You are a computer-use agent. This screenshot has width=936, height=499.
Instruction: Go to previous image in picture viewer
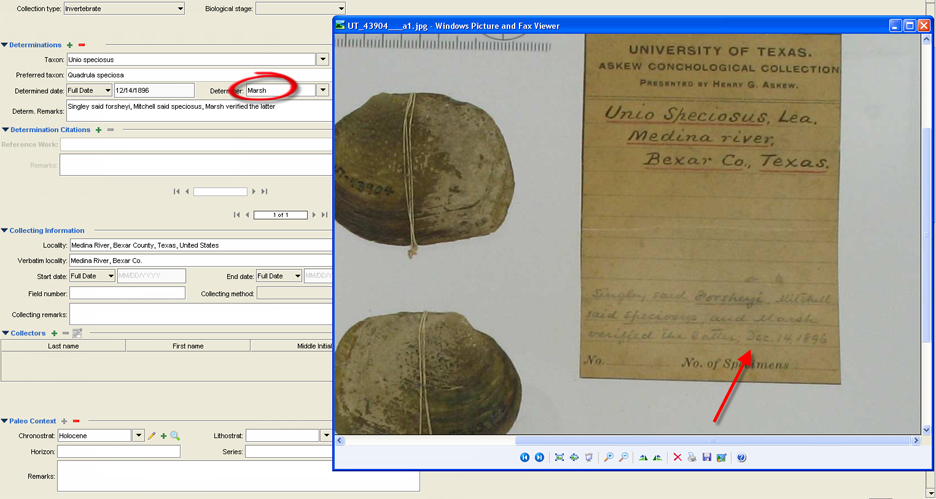pos(524,457)
